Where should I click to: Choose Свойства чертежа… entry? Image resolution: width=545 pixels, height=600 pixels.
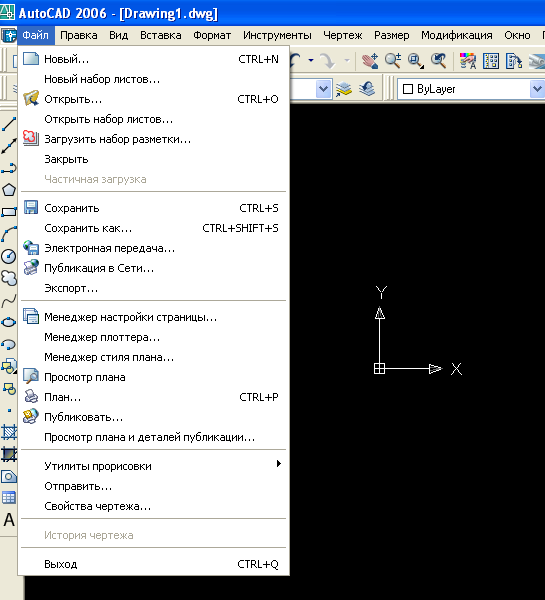pyautogui.click(x=153, y=506)
